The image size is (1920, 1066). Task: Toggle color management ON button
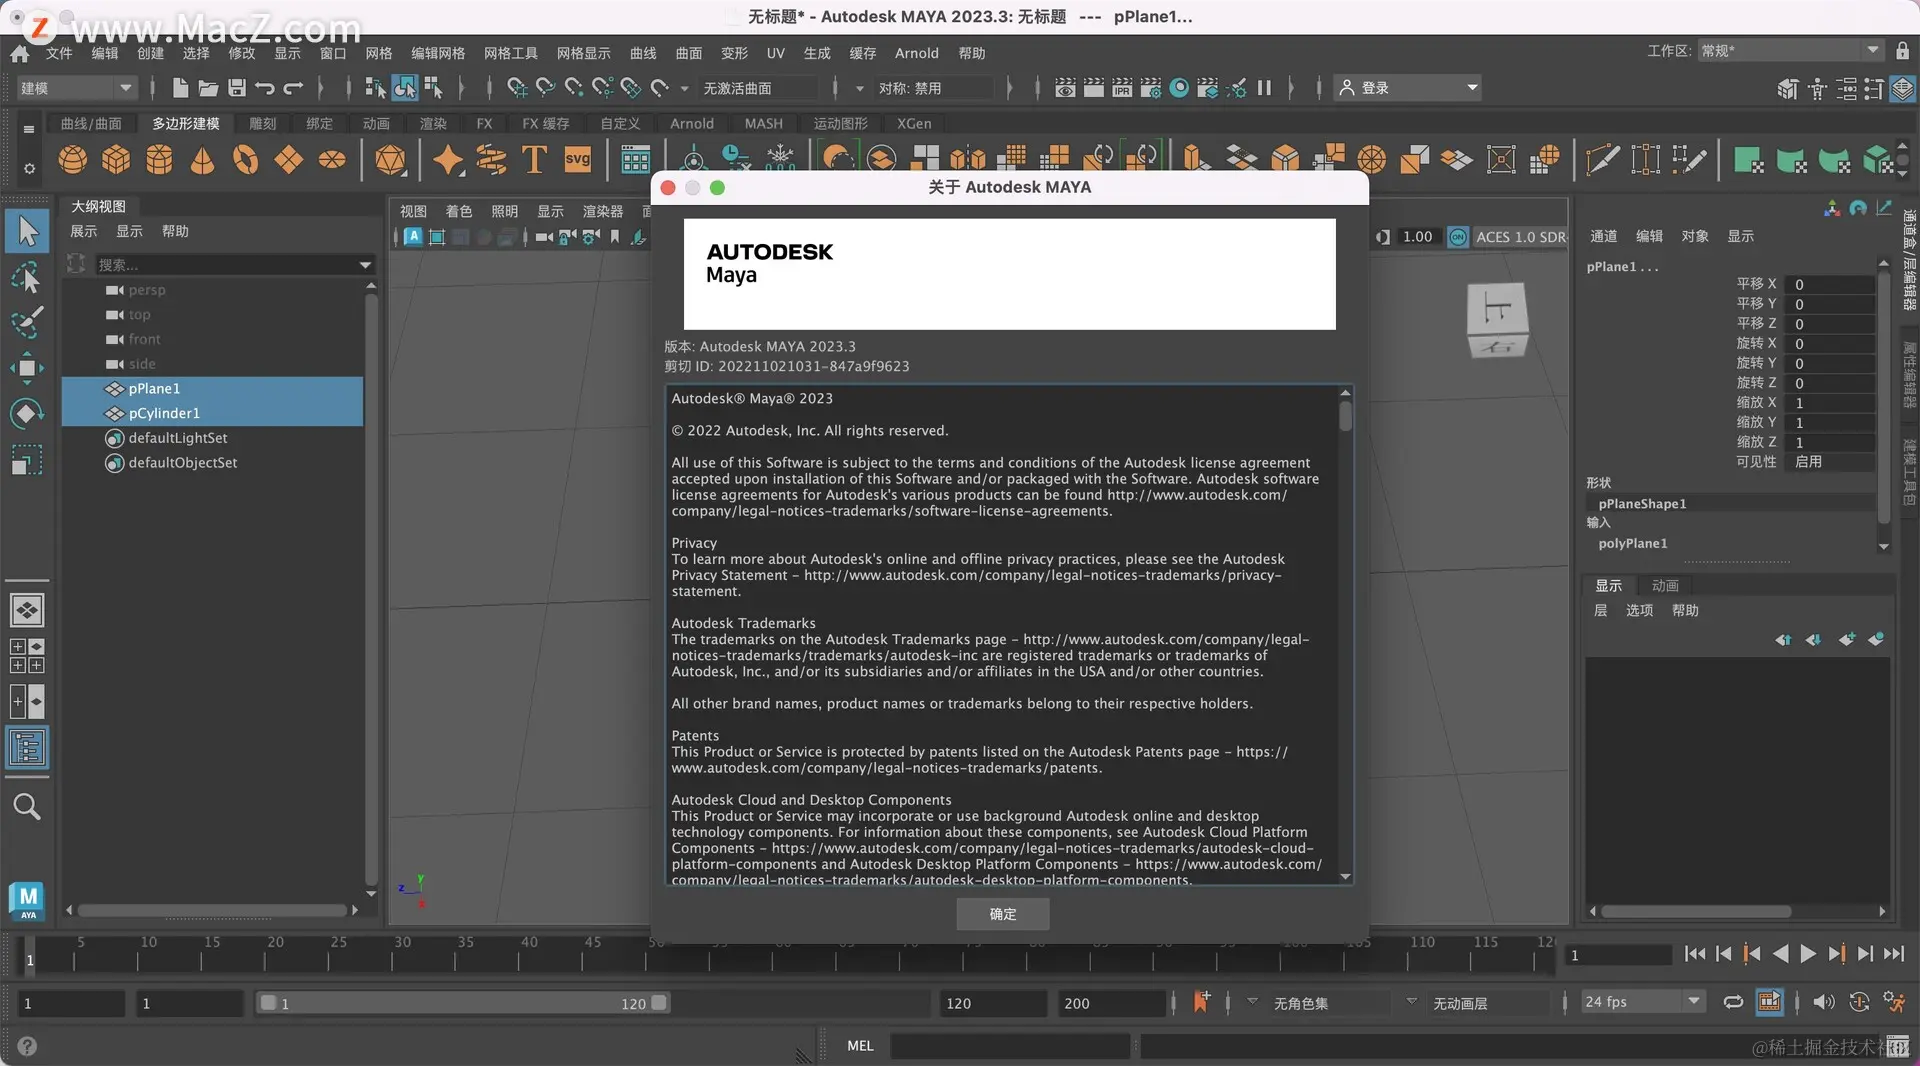tap(1458, 237)
